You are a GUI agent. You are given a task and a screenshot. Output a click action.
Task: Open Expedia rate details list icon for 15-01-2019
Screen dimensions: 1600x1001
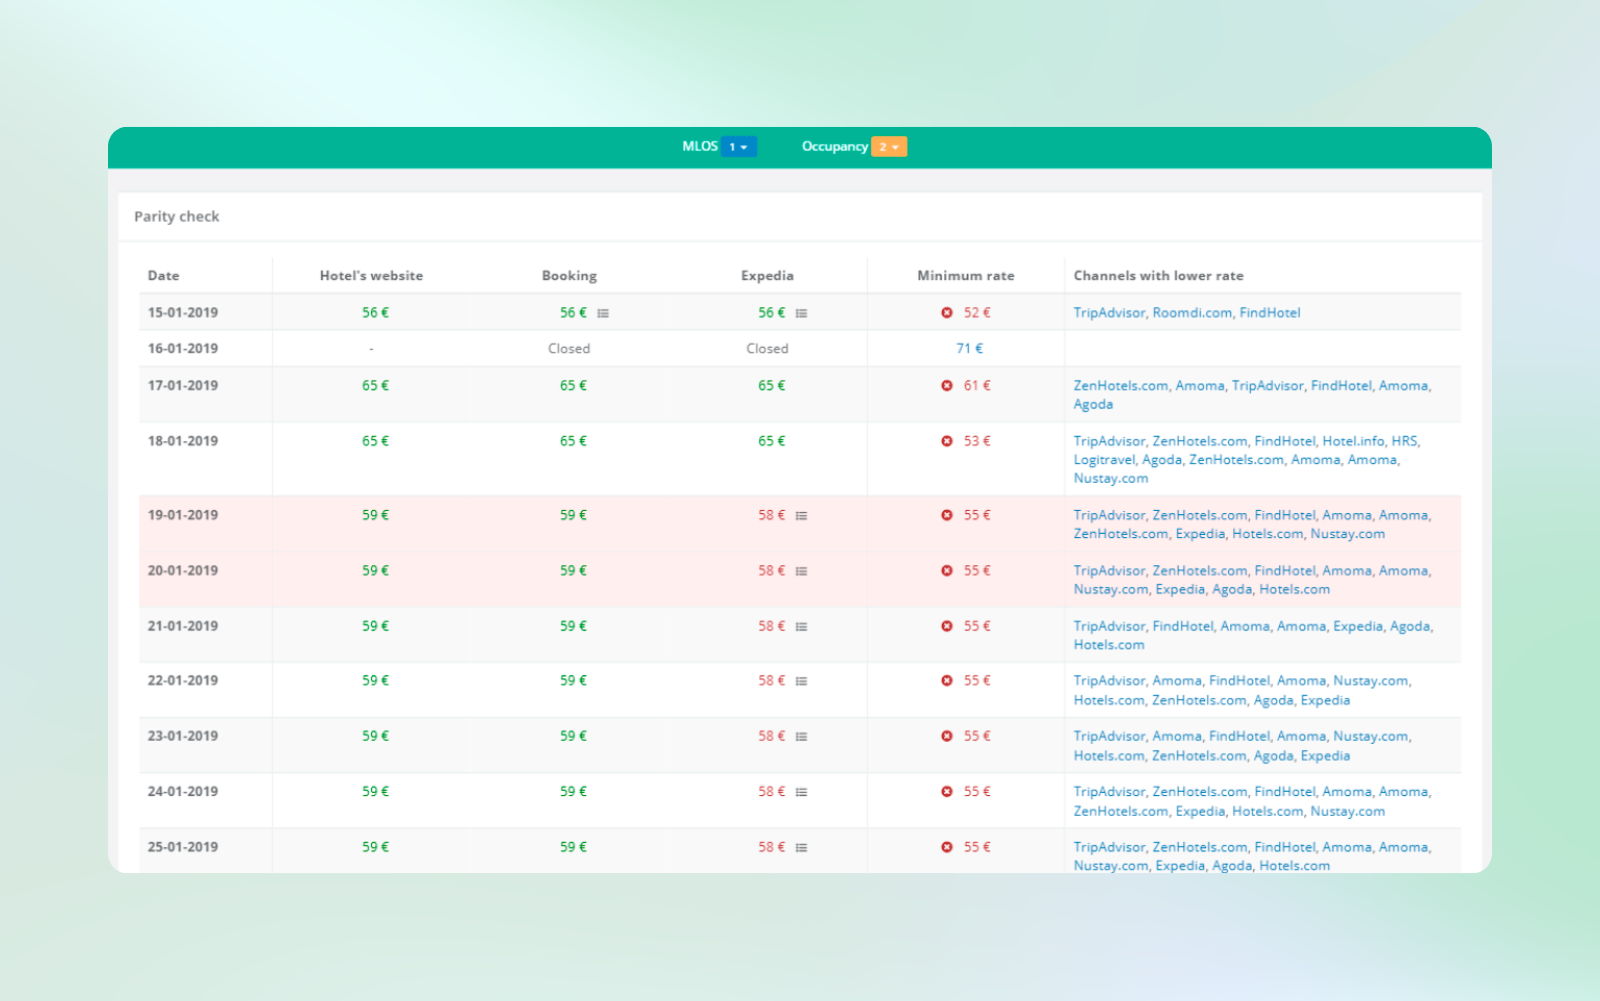[801, 313]
